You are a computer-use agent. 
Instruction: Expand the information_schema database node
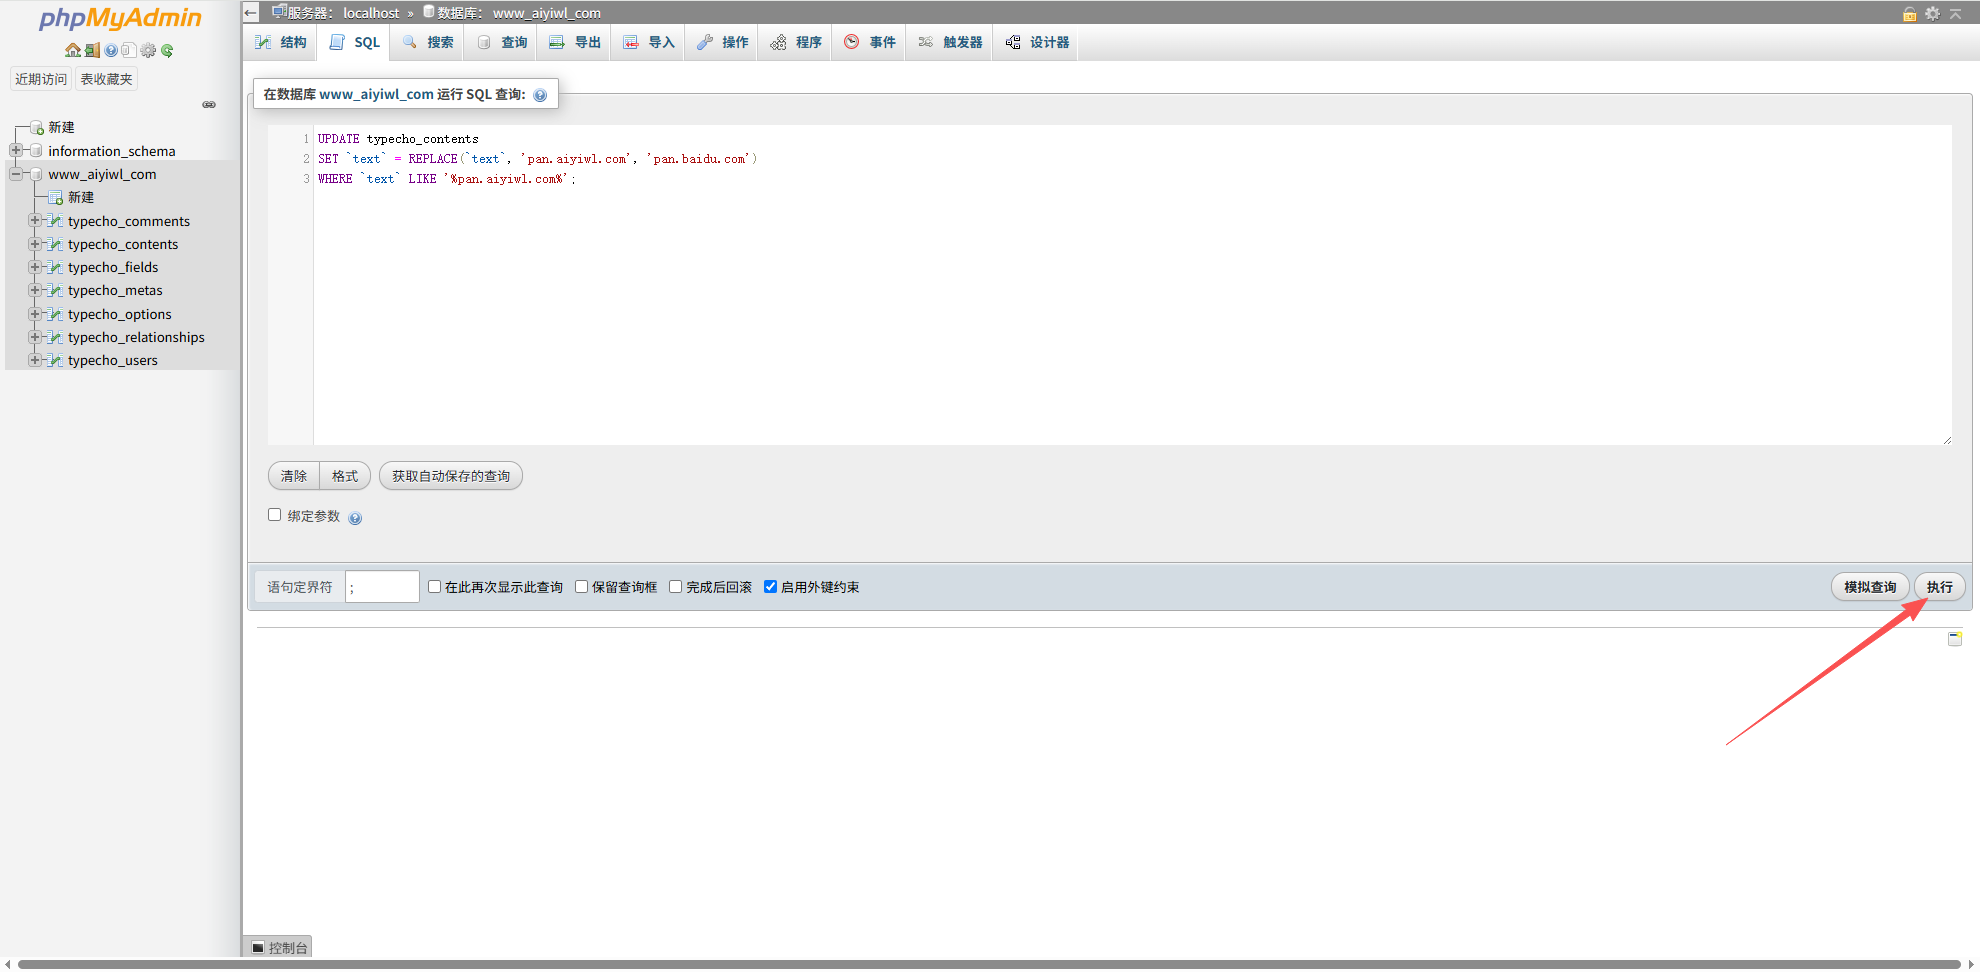[x=16, y=151]
